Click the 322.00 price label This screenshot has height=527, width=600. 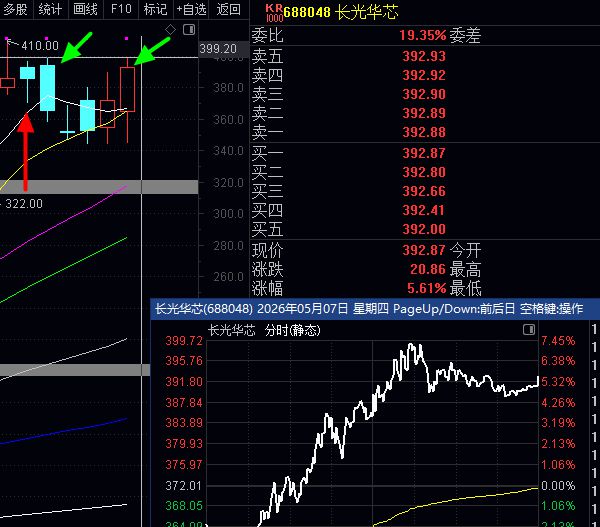(x=24, y=204)
